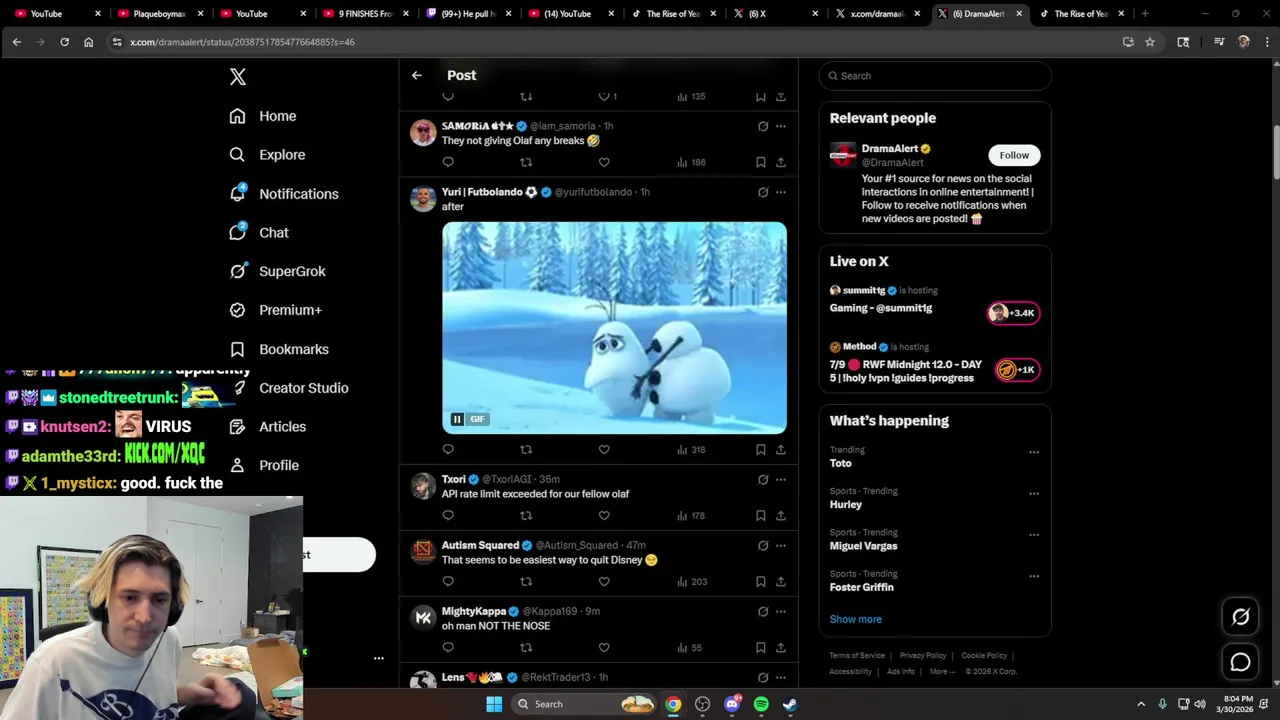Reply to SAMORIA's post
The width and height of the screenshot is (1280, 720).
[x=448, y=162]
